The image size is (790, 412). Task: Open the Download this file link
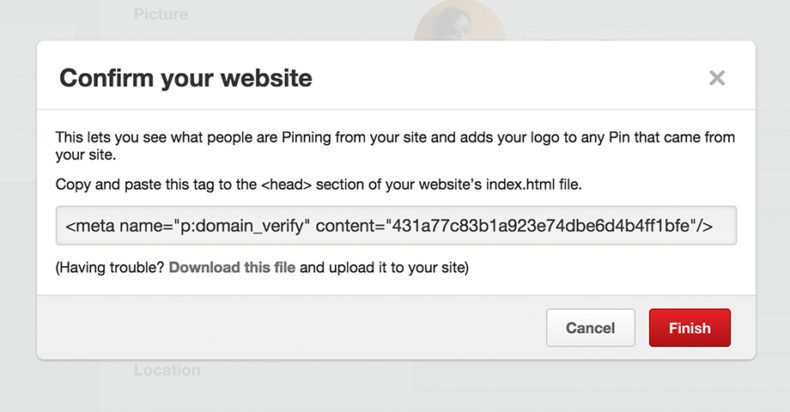click(232, 267)
